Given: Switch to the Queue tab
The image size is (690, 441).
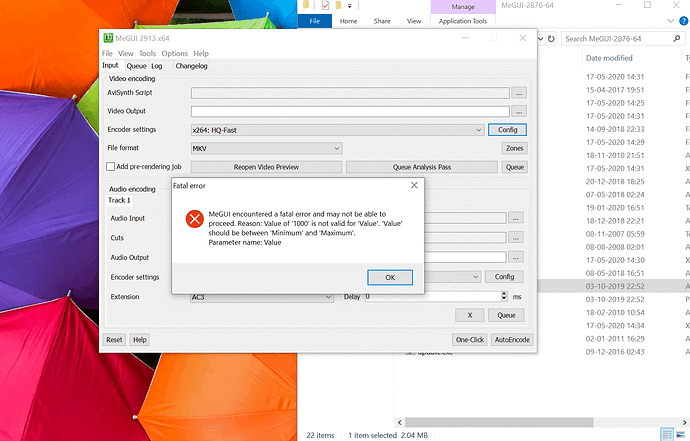Looking at the screenshot, I should pos(136,66).
